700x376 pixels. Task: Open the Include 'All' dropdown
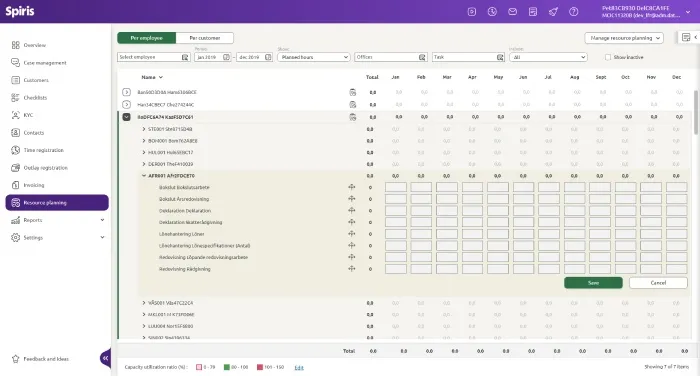click(x=548, y=57)
